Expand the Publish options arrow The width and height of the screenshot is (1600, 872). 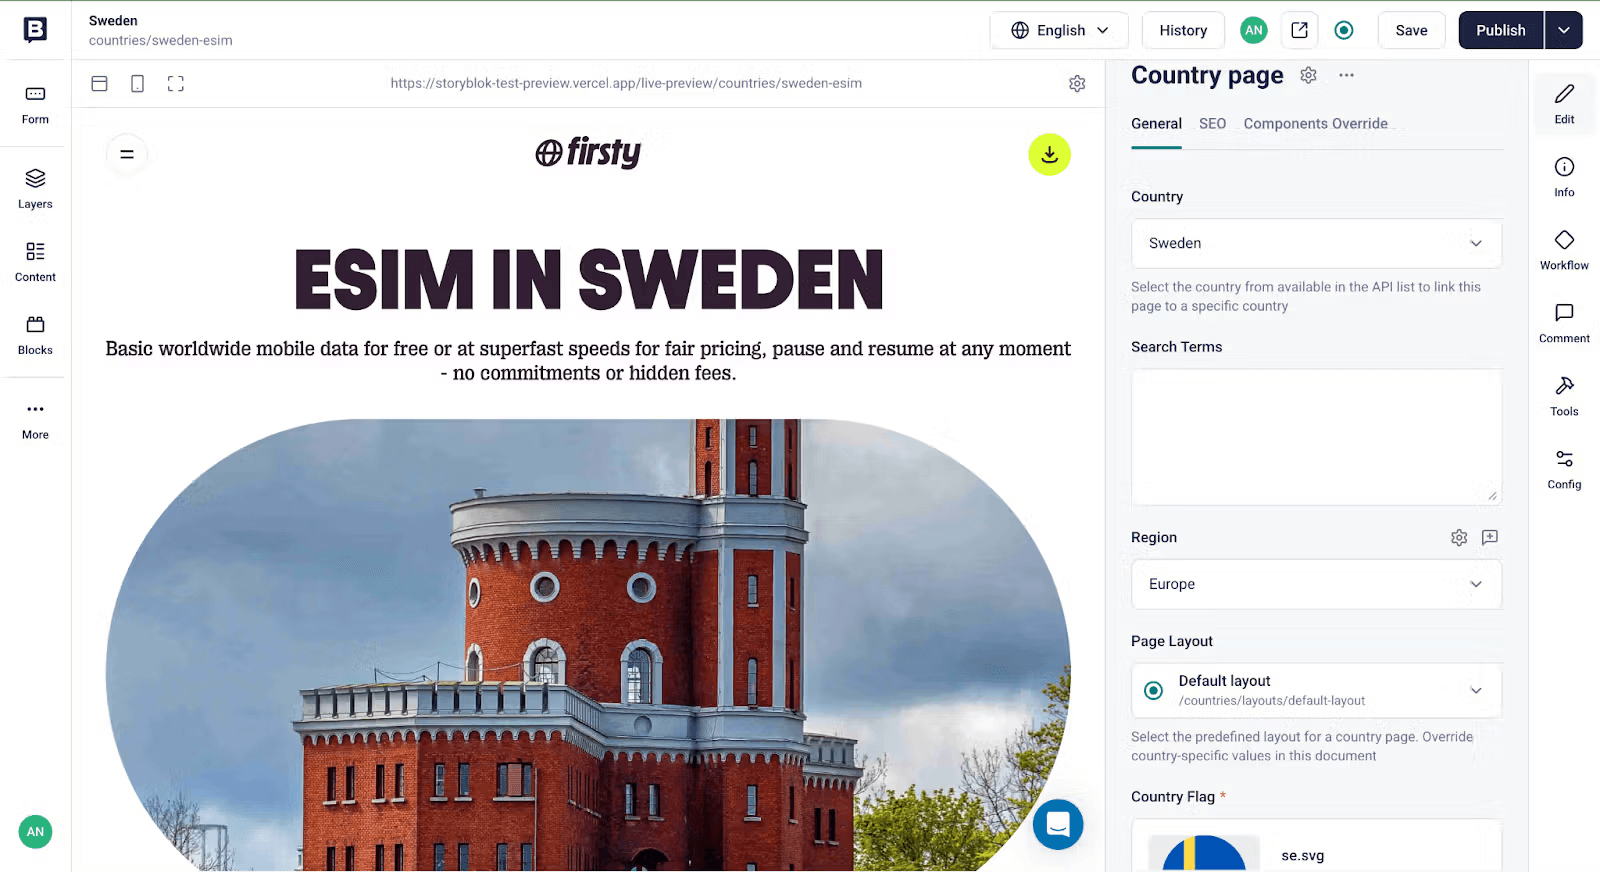[1563, 30]
